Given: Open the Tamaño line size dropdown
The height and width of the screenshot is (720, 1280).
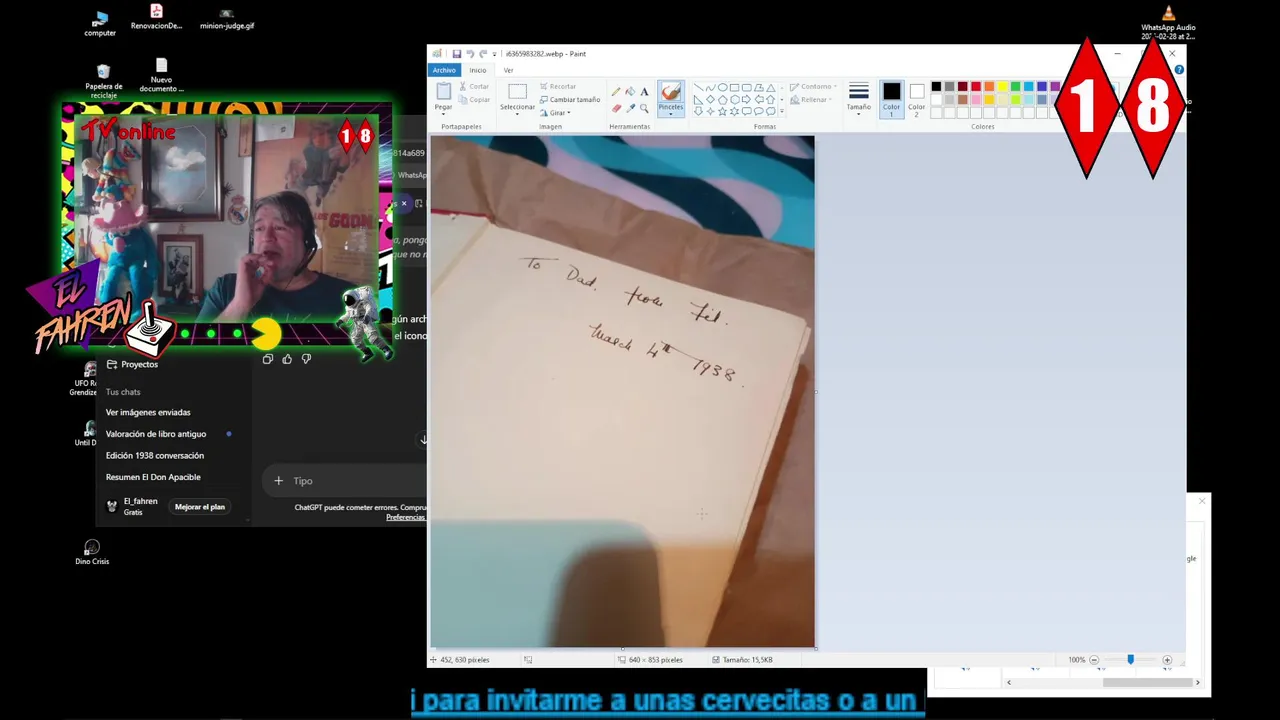Looking at the screenshot, I should pos(858,98).
